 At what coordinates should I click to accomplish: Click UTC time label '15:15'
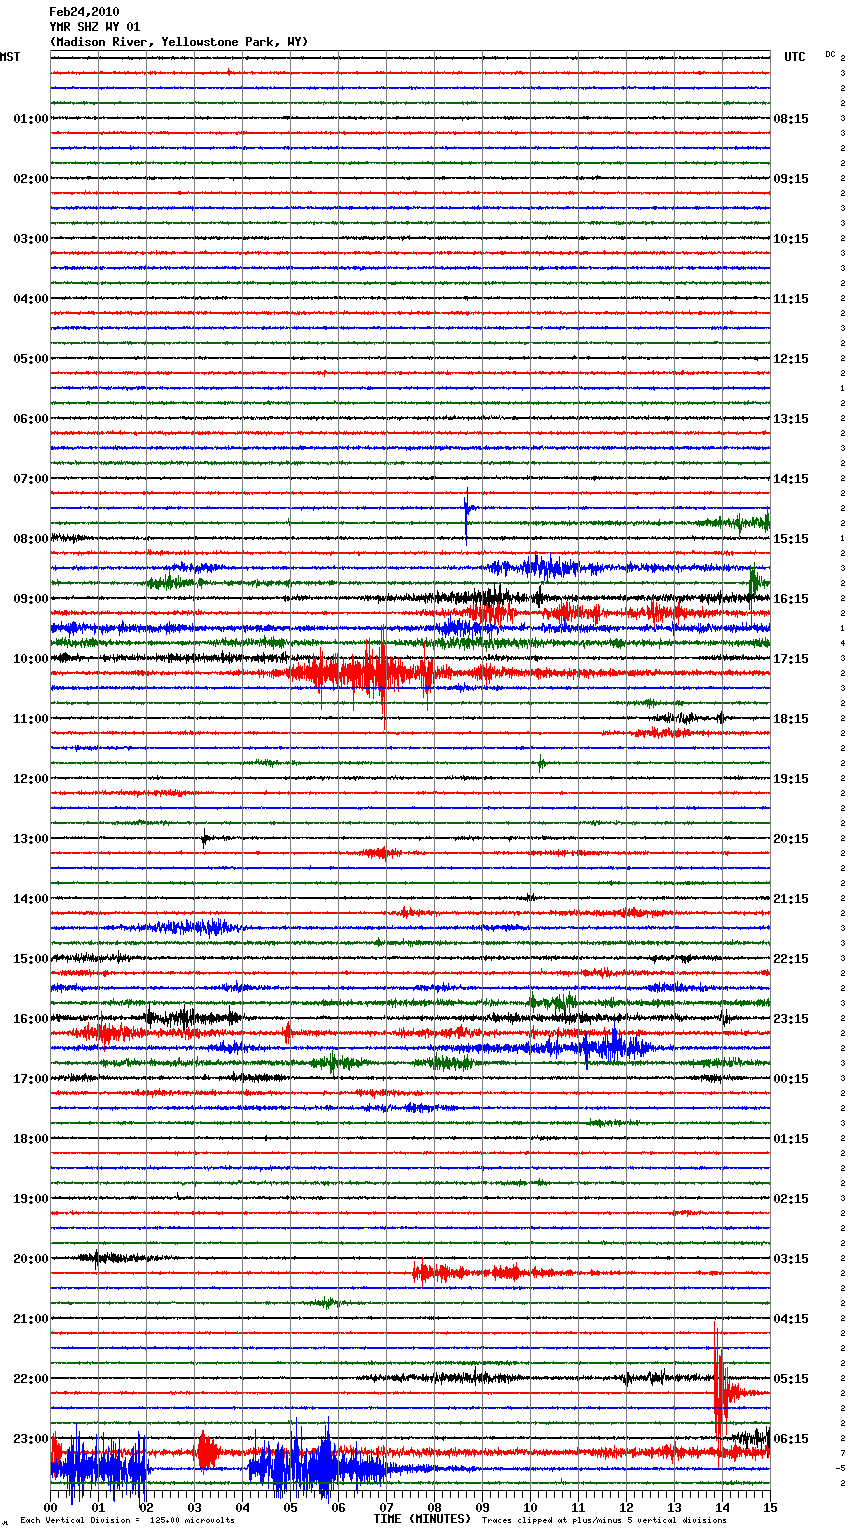tap(791, 539)
